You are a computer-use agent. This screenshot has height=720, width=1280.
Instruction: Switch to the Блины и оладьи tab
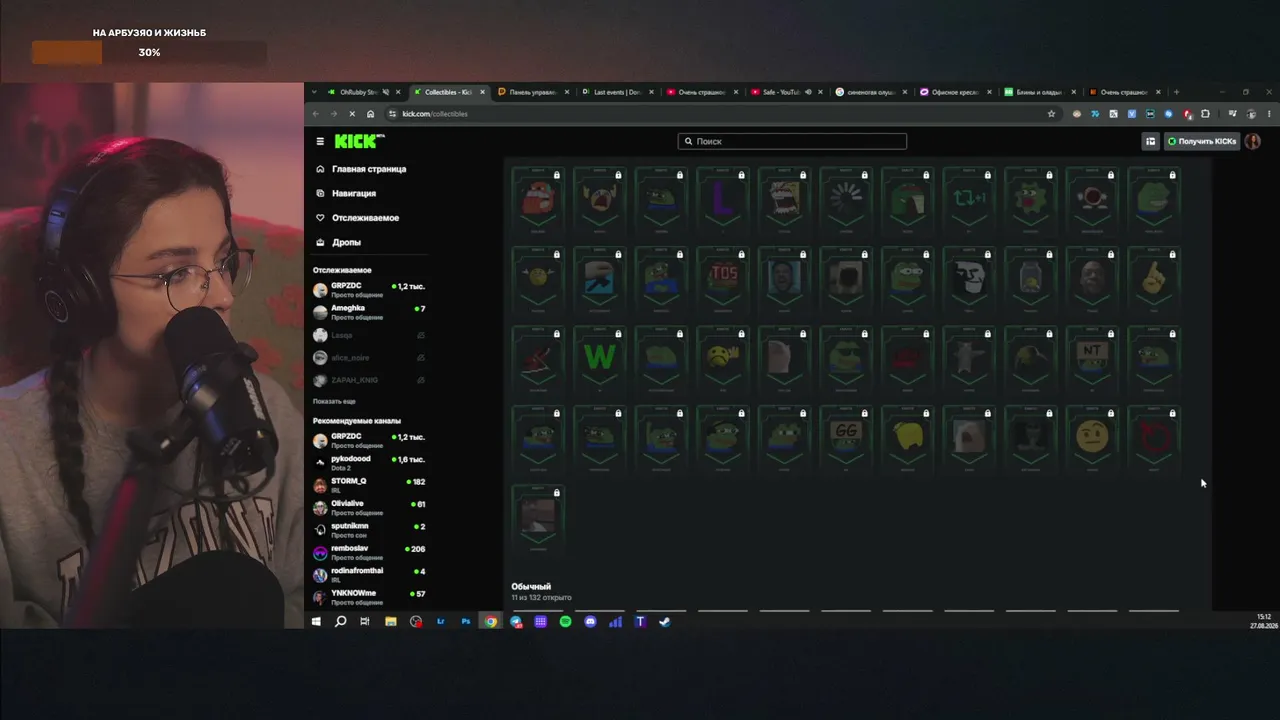pyautogui.click(x=1039, y=92)
